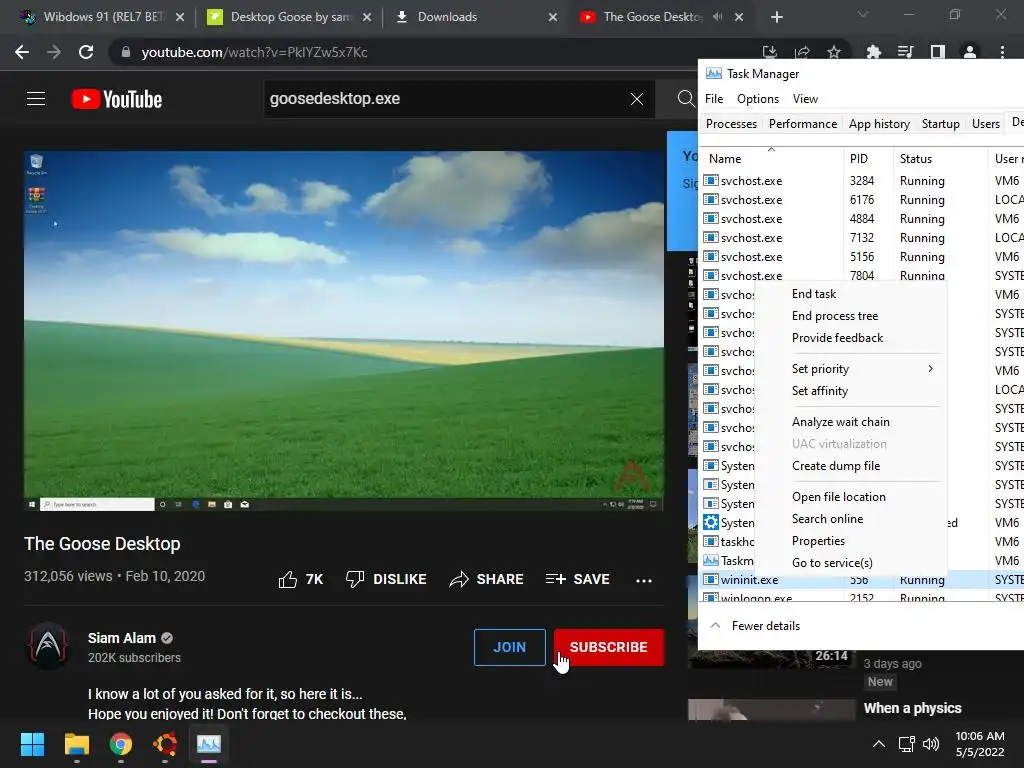This screenshot has width=1024, height=768.
Task: Open more actions under the video
Action: tap(644, 580)
